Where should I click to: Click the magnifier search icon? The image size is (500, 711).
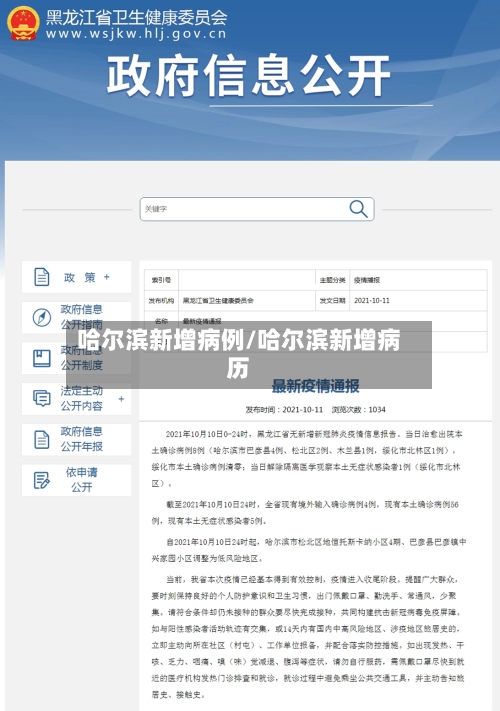(358, 209)
